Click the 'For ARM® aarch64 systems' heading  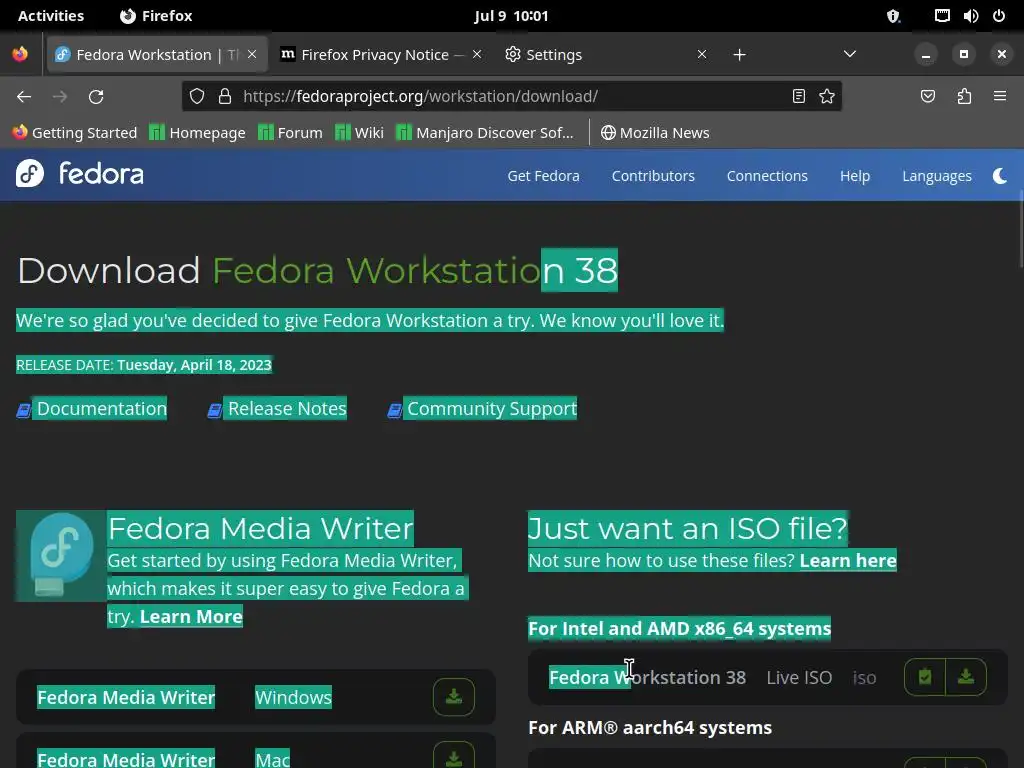[650, 728]
